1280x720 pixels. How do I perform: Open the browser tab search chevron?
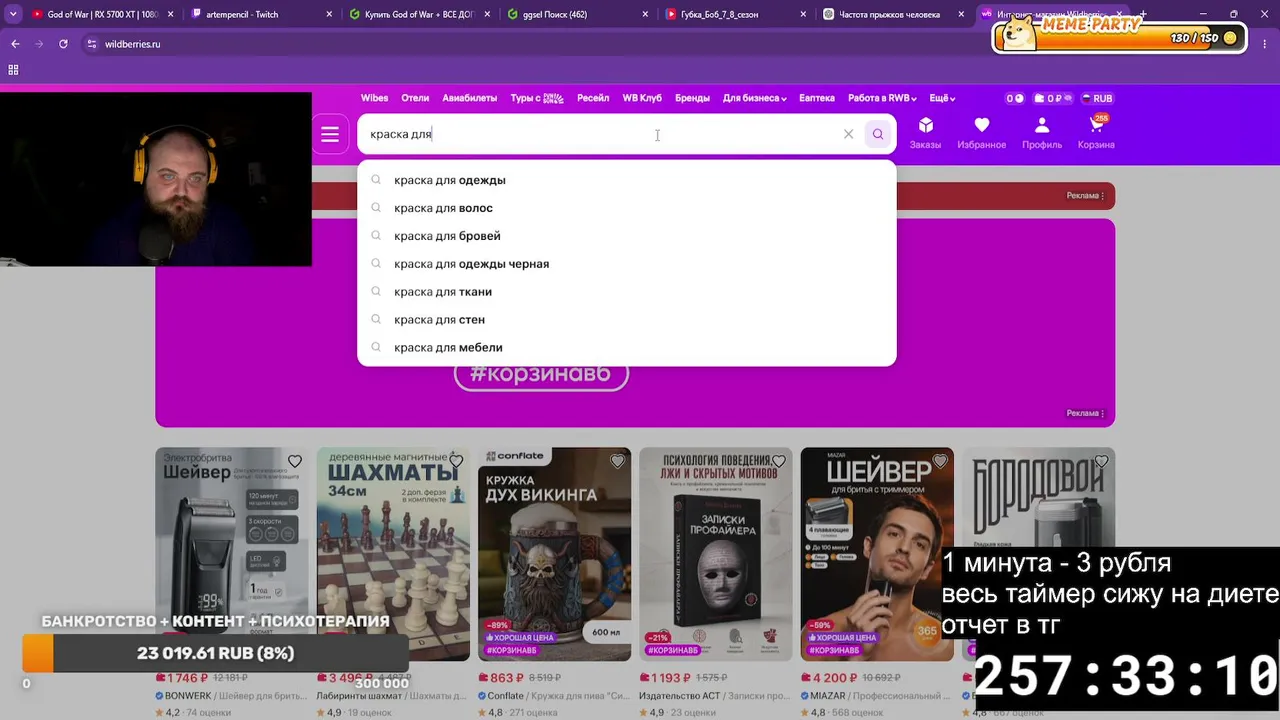[x=13, y=14]
